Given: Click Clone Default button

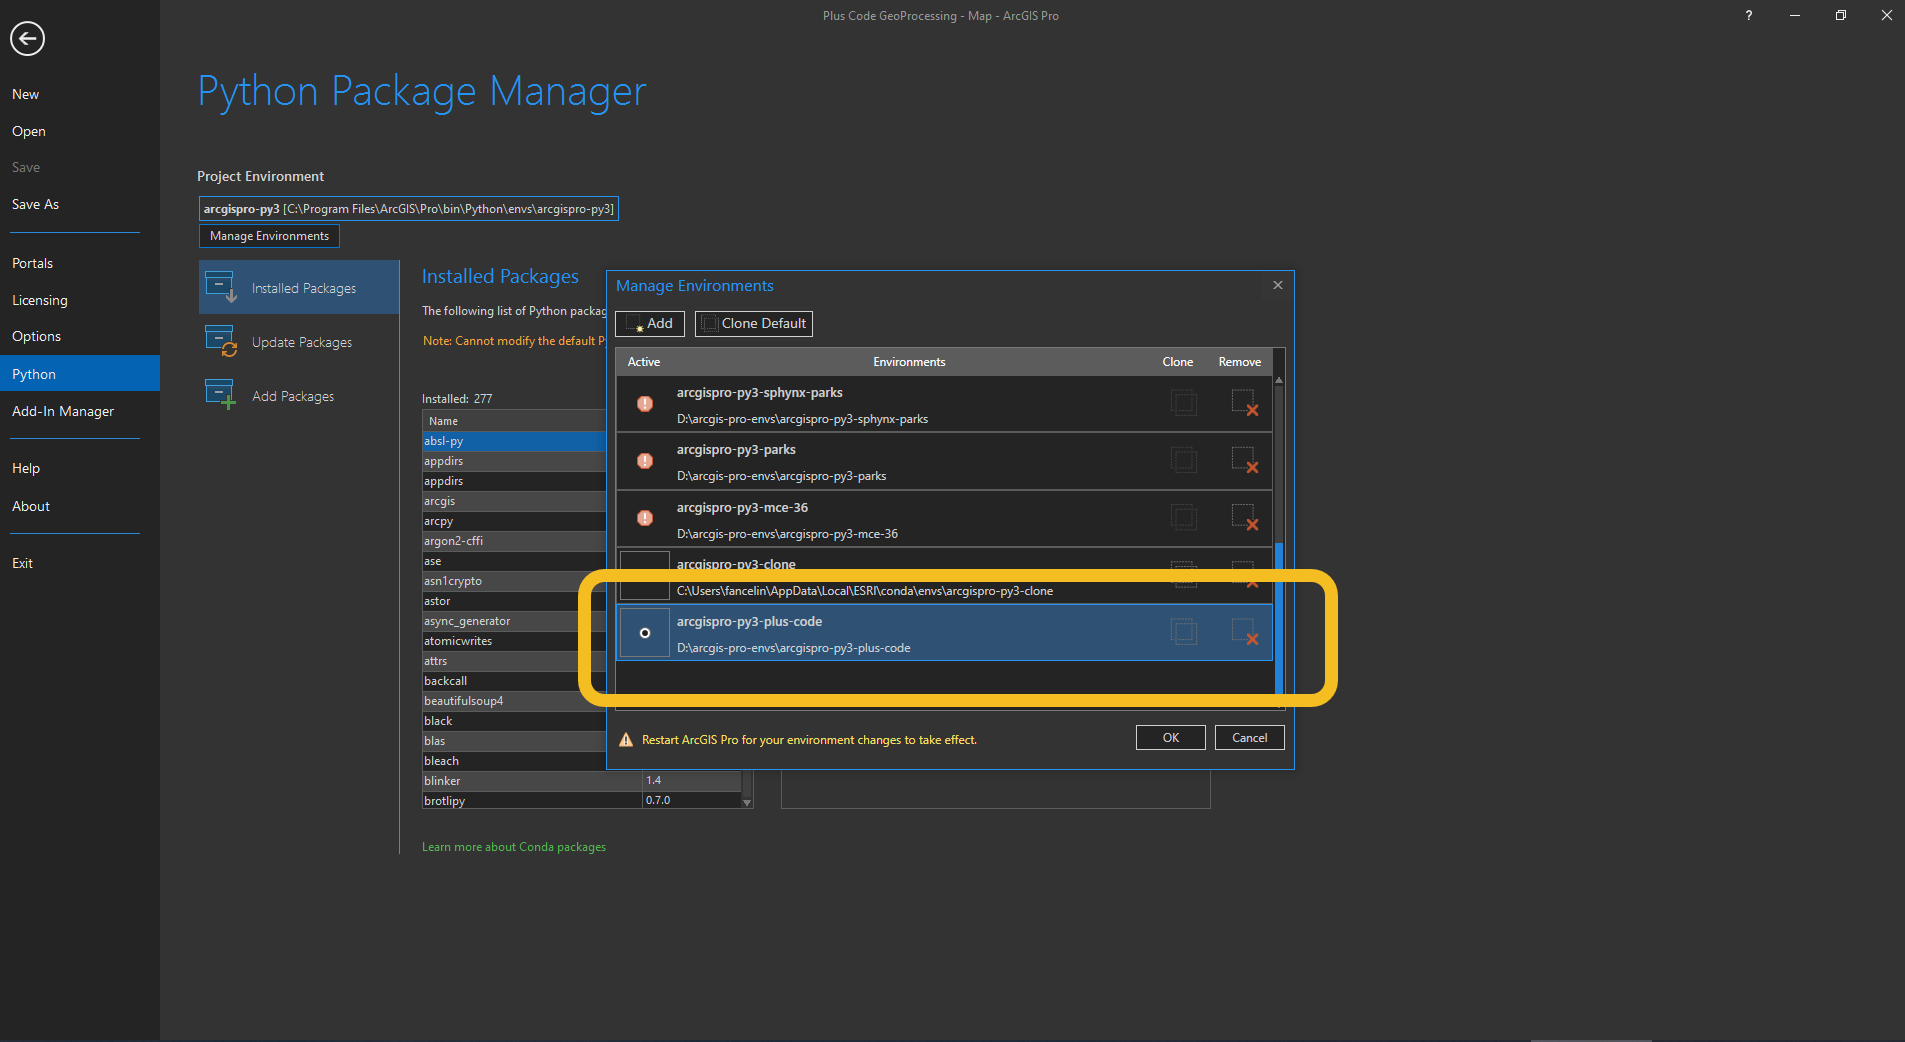Looking at the screenshot, I should click(754, 324).
